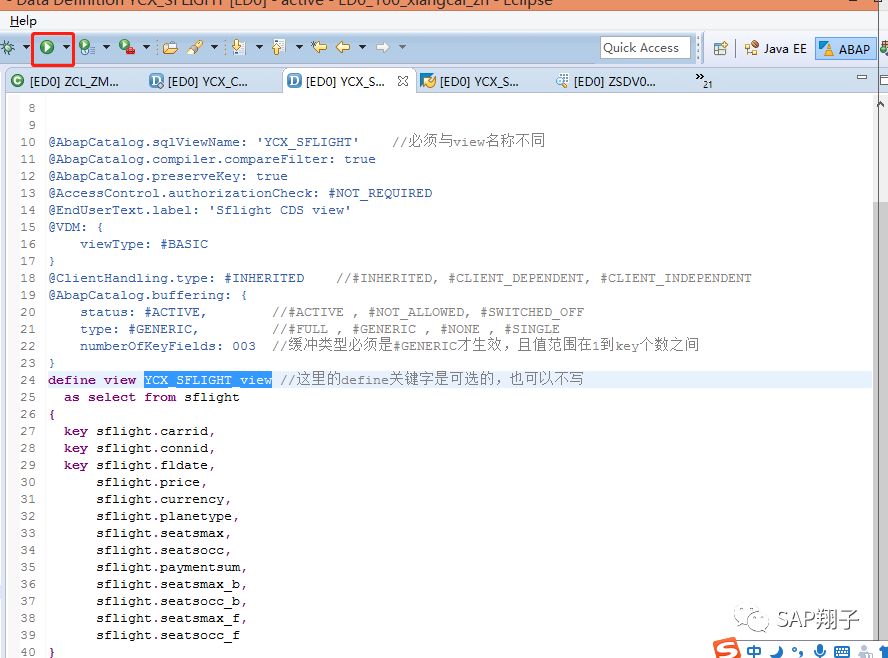The width and height of the screenshot is (888, 658).
Task: Open the Debug configurations dropdown arrow
Action: point(26,47)
